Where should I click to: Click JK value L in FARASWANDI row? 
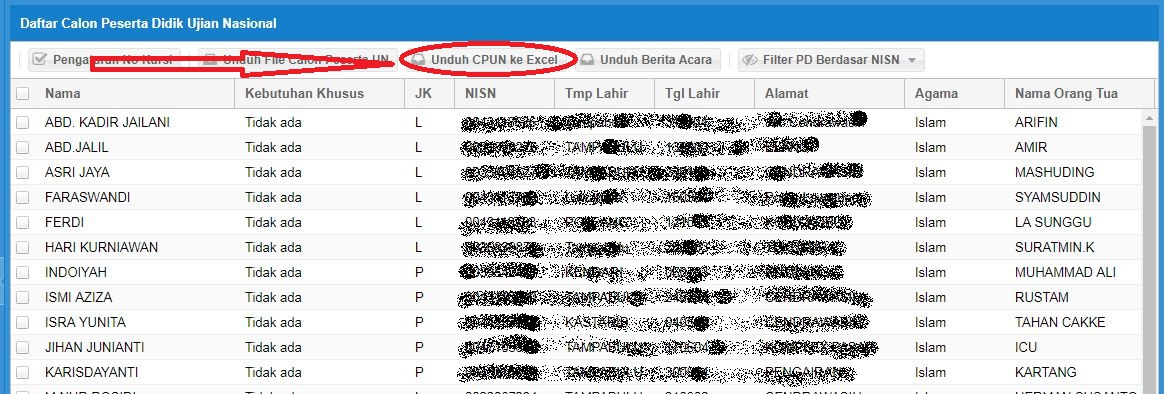(x=418, y=197)
